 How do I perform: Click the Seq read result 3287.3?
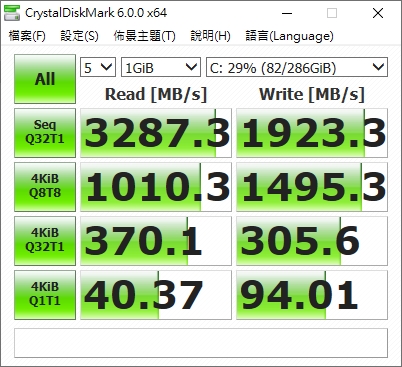pos(156,133)
